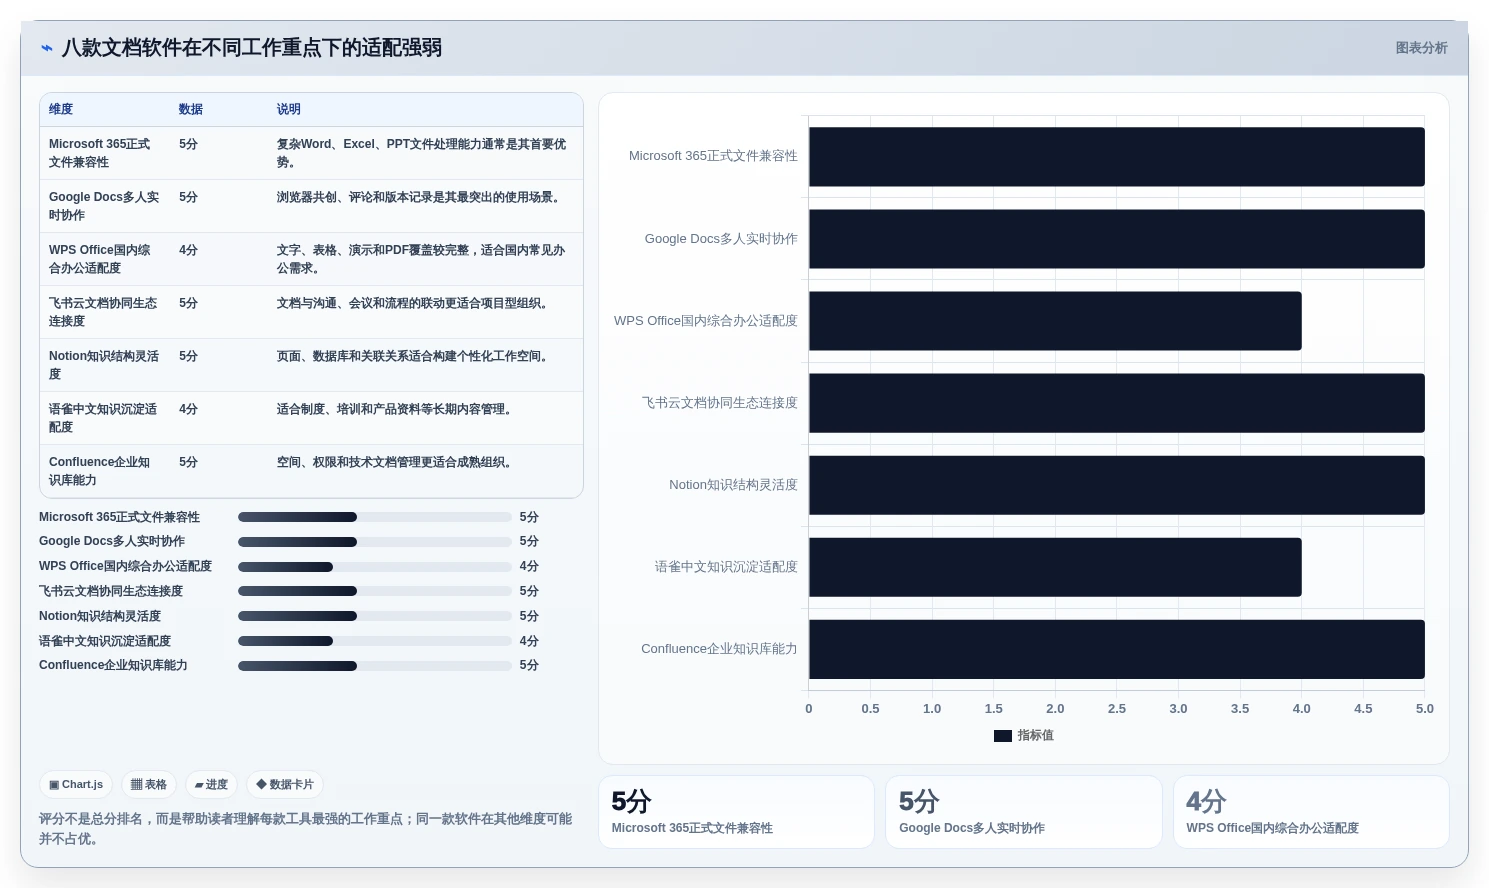Click the WPS Office国内综合办公适配度 table row name
This screenshot has width=1489, height=888.
[x=100, y=259]
